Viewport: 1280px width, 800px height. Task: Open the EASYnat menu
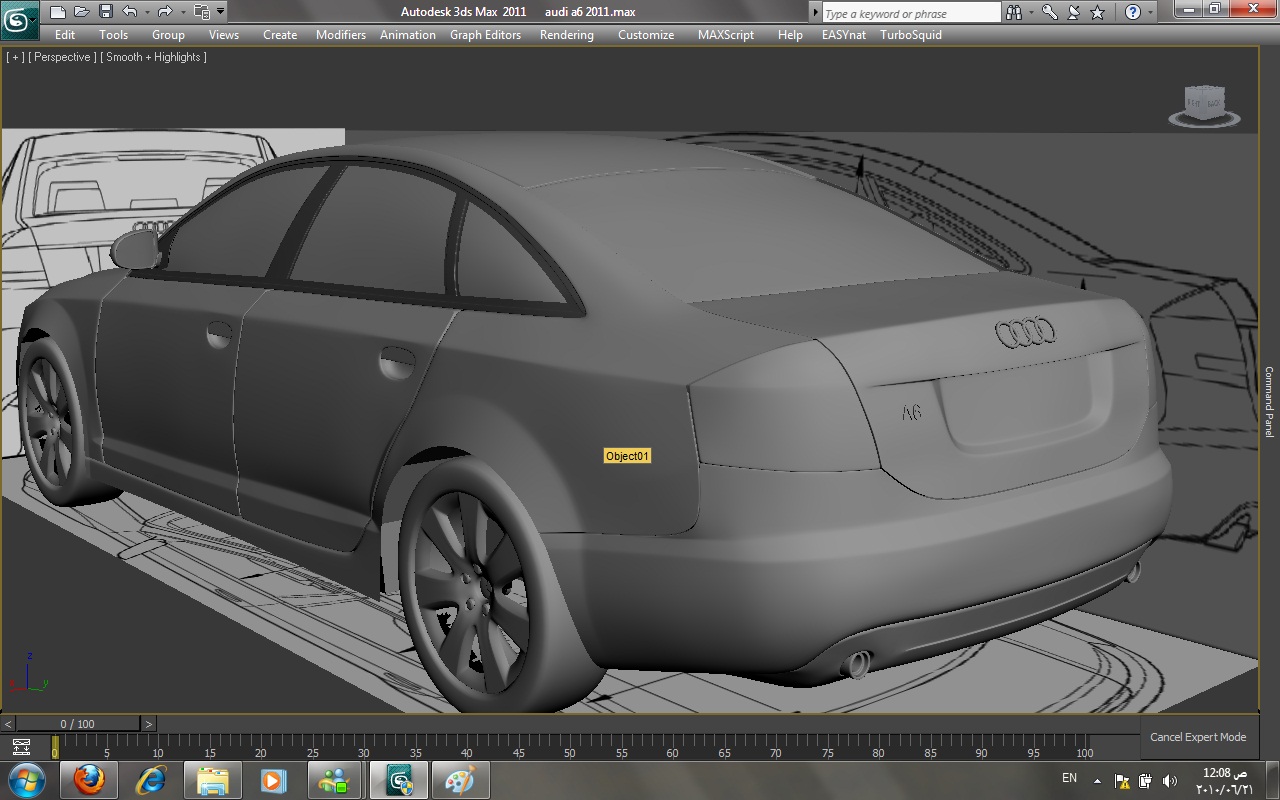pyautogui.click(x=844, y=35)
